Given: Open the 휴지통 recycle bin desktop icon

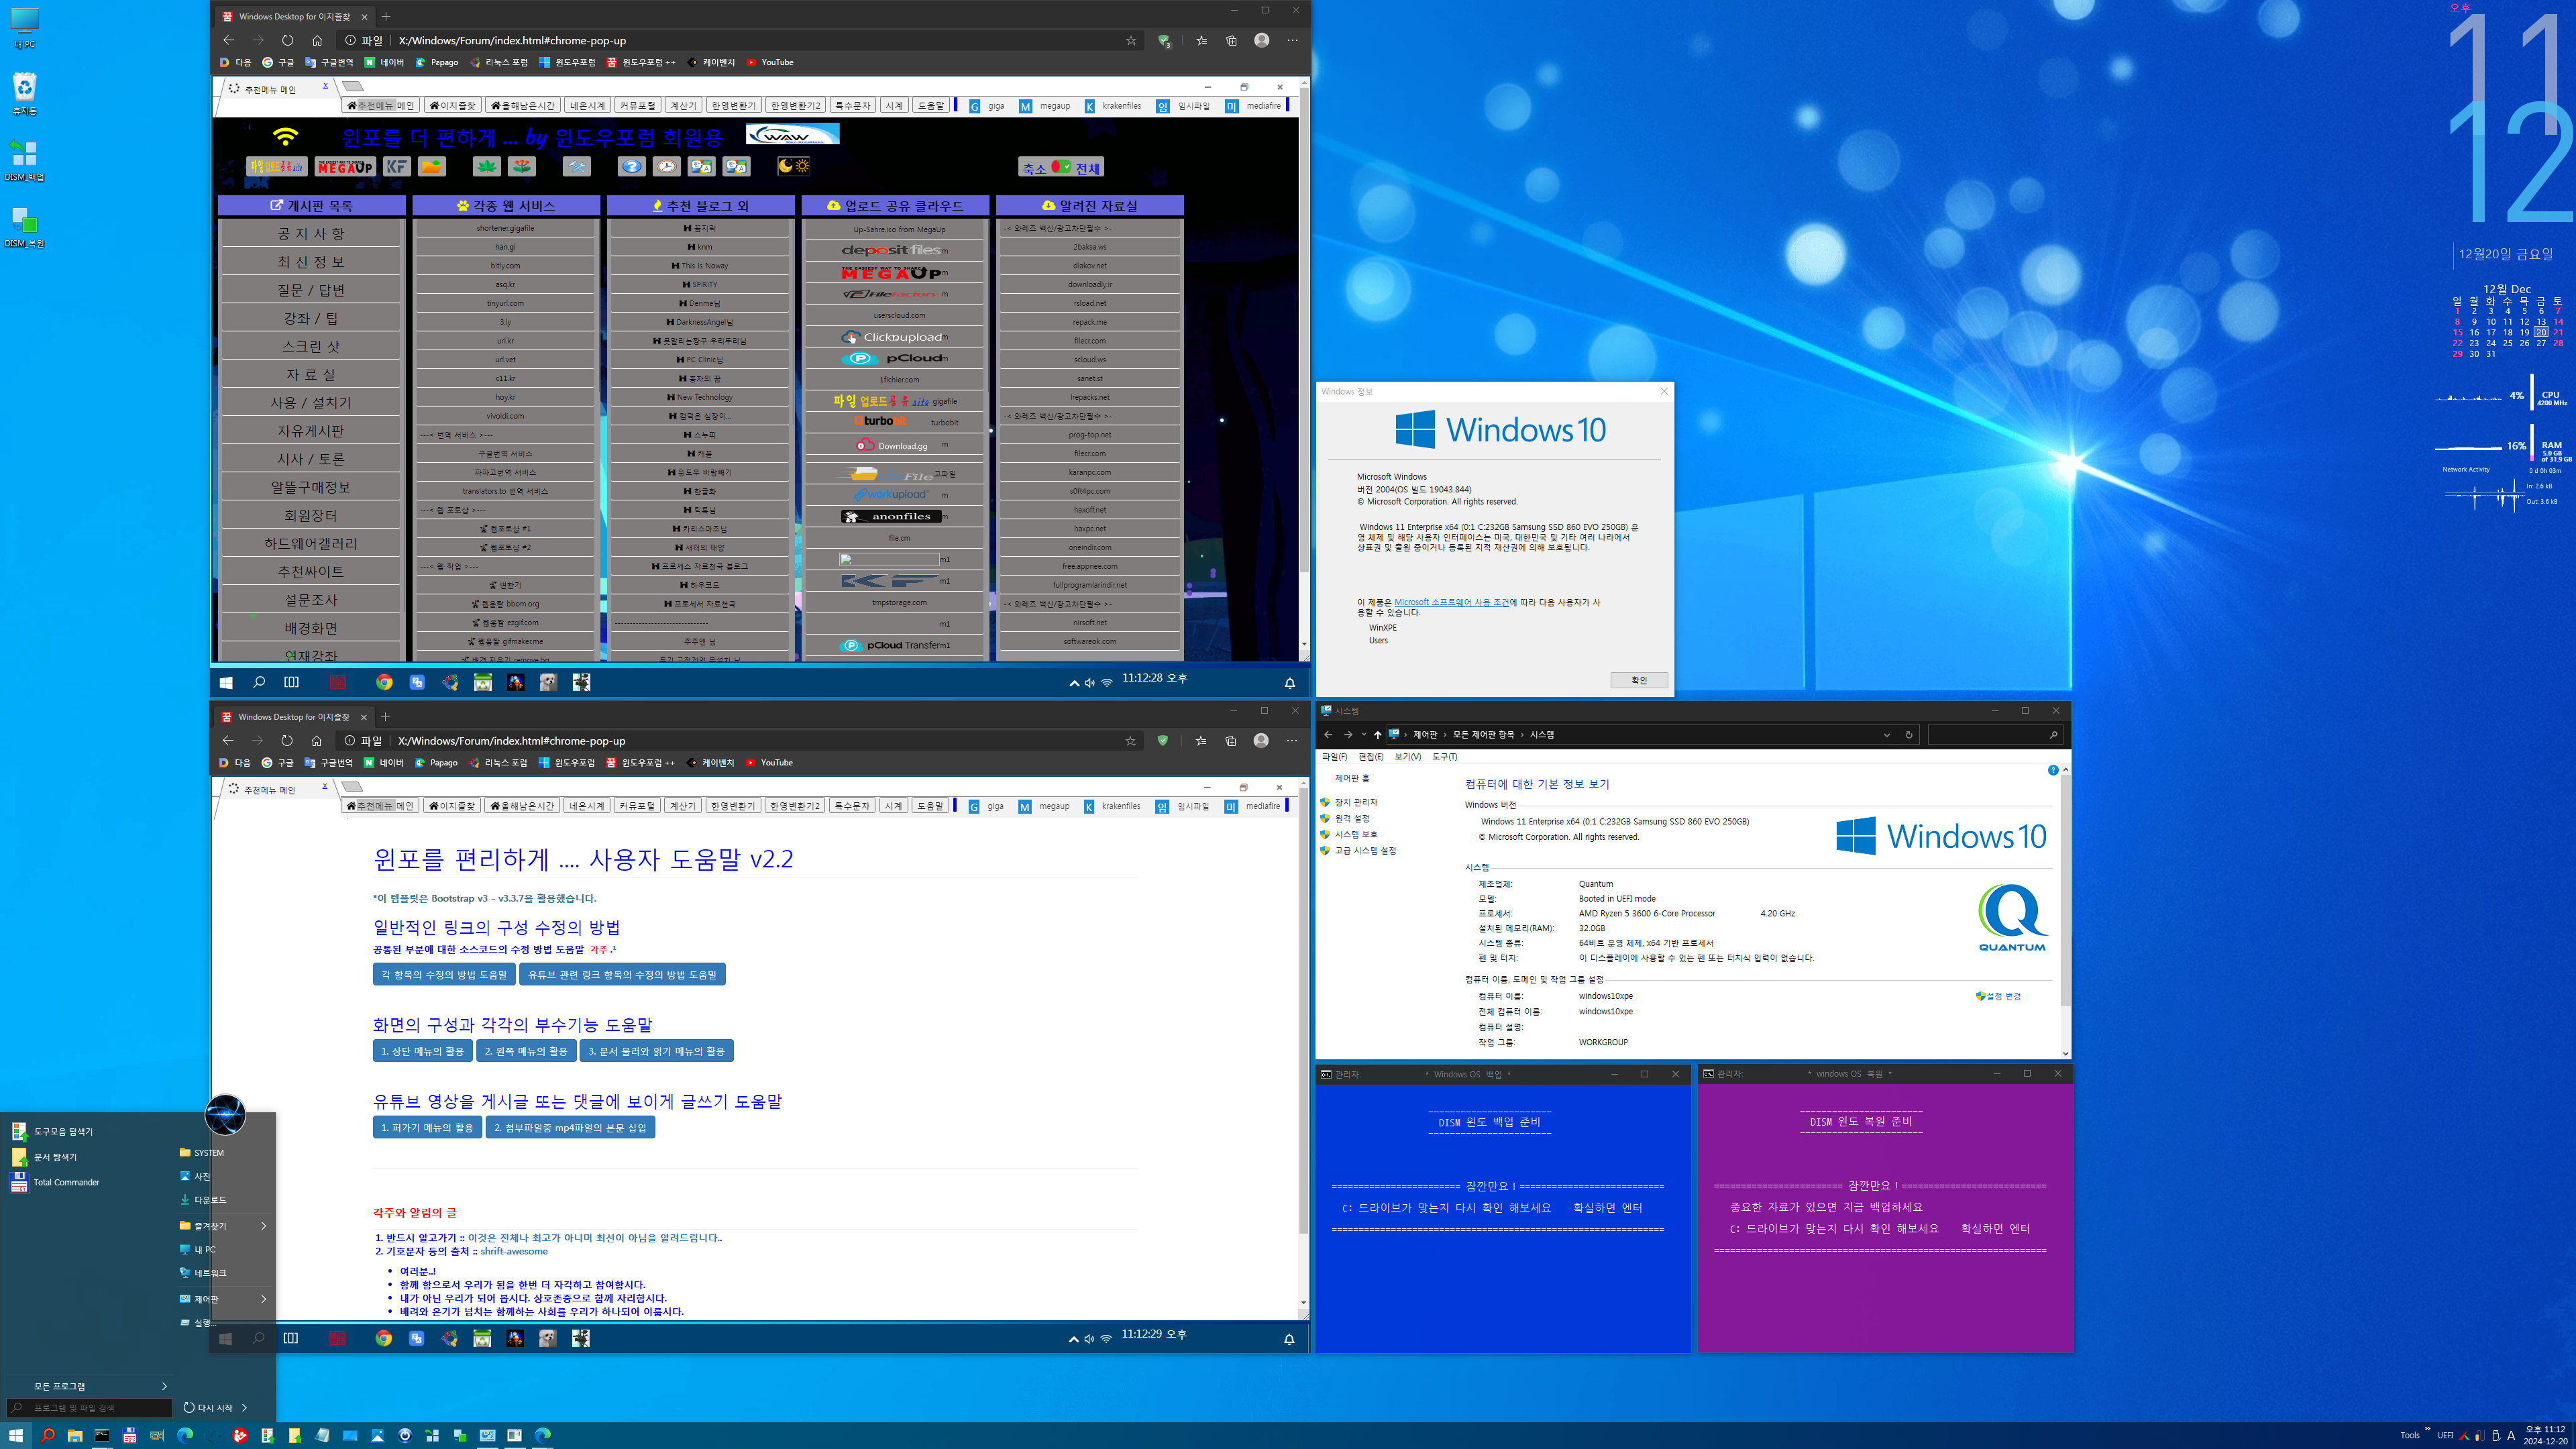Looking at the screenshot, I should point(25,94).
